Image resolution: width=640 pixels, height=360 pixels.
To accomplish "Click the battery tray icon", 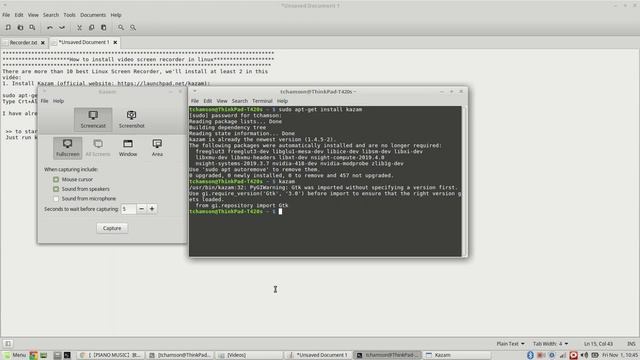I will click(595, 355).
